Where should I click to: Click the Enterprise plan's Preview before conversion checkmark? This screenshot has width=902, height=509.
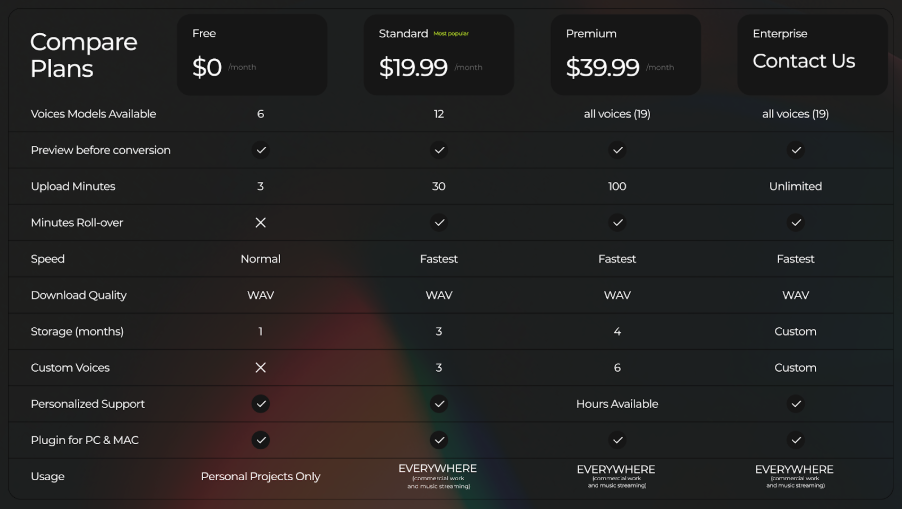[796, 150]
